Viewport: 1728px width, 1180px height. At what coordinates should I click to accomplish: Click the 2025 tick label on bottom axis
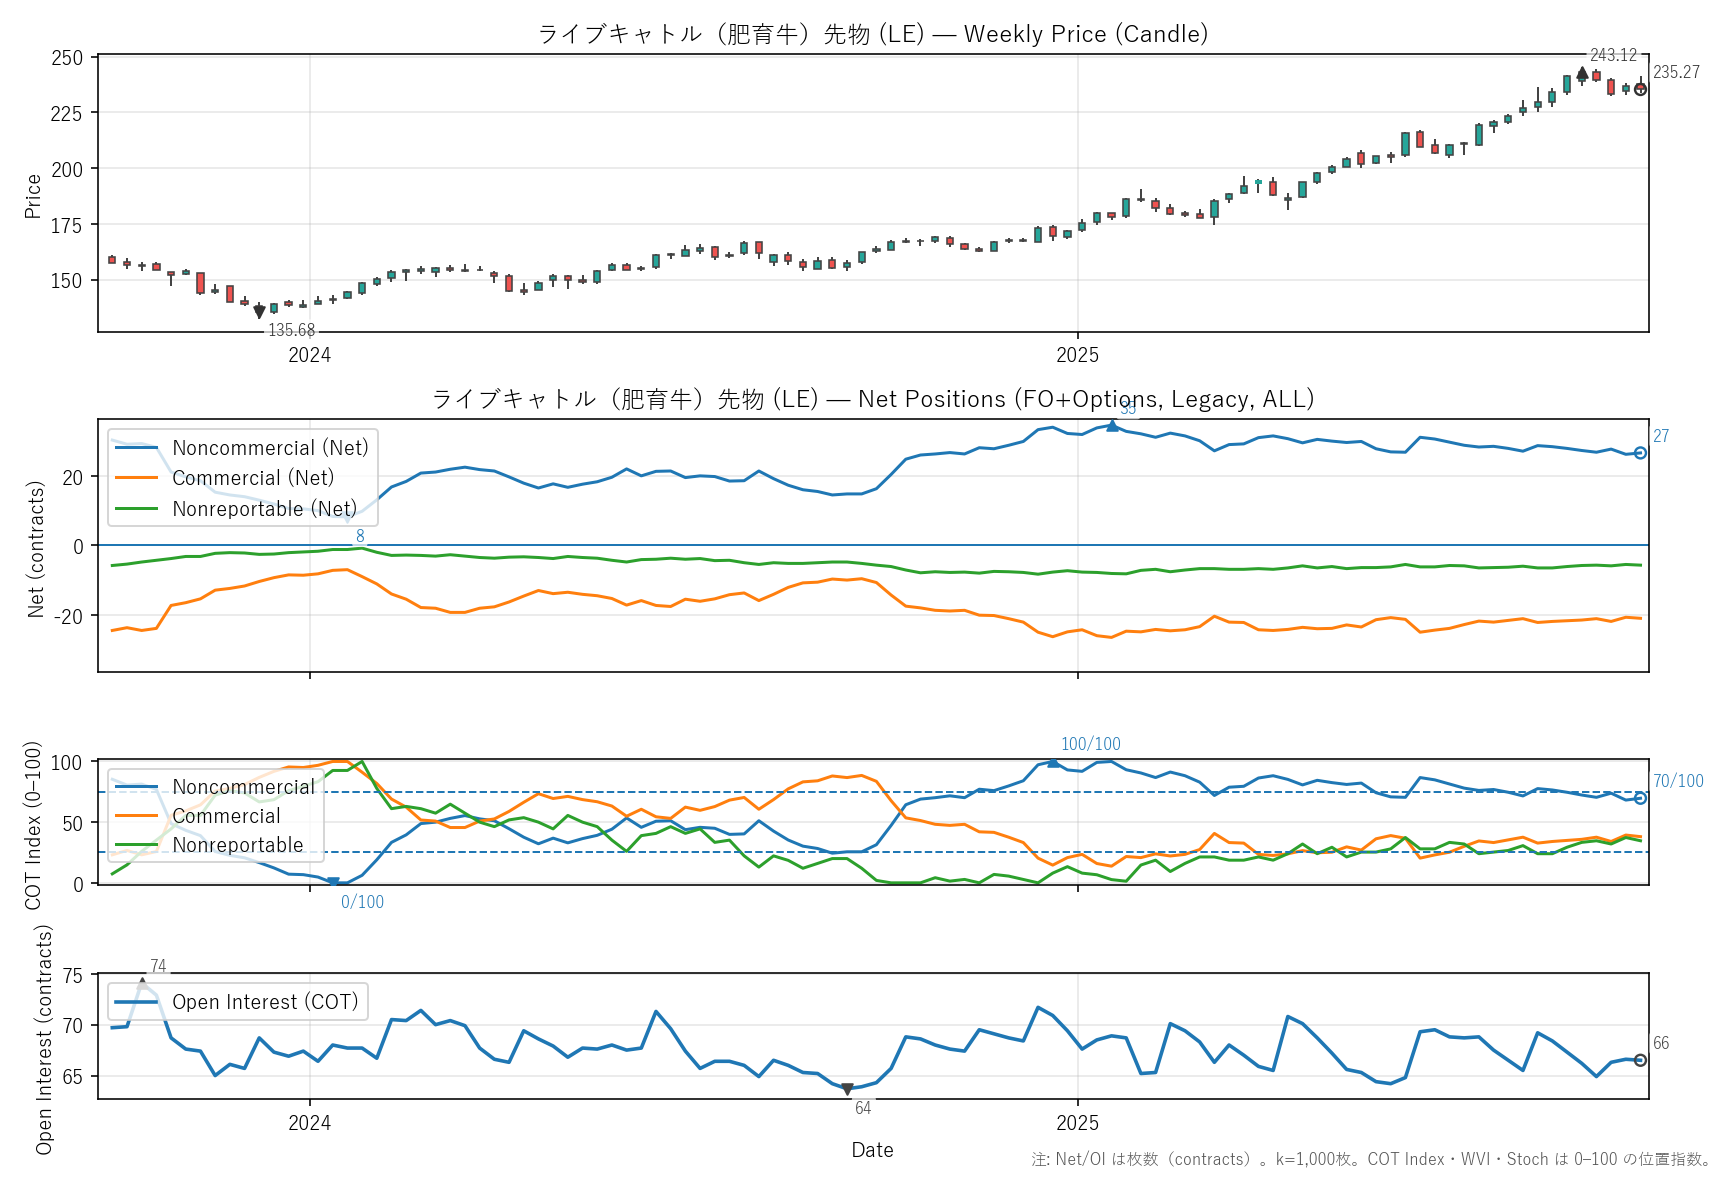[1077, 1123]
